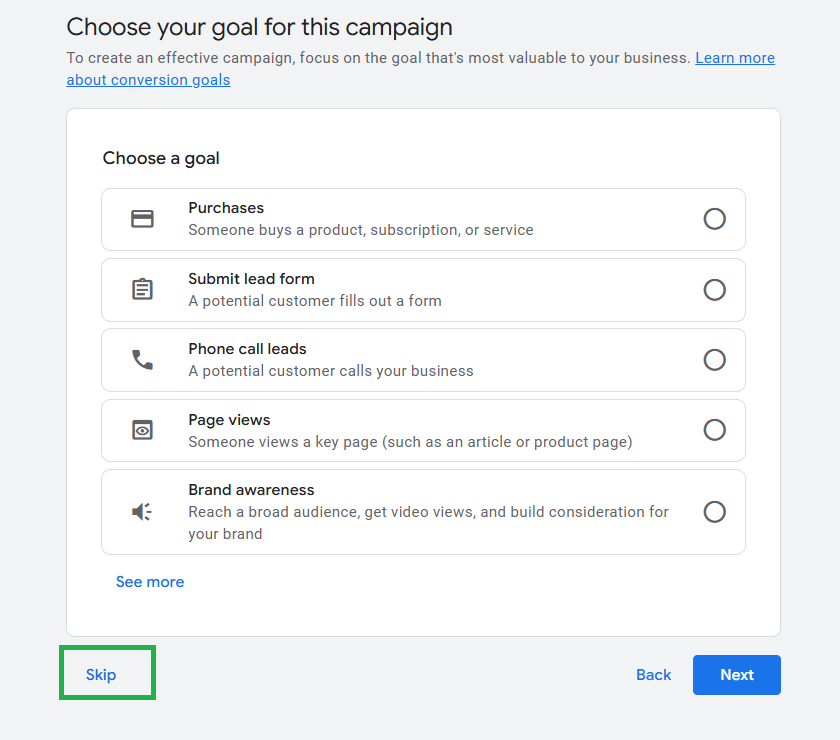
Task: Open Learn more about conversion goals link
Action: [x=734, y=58]
